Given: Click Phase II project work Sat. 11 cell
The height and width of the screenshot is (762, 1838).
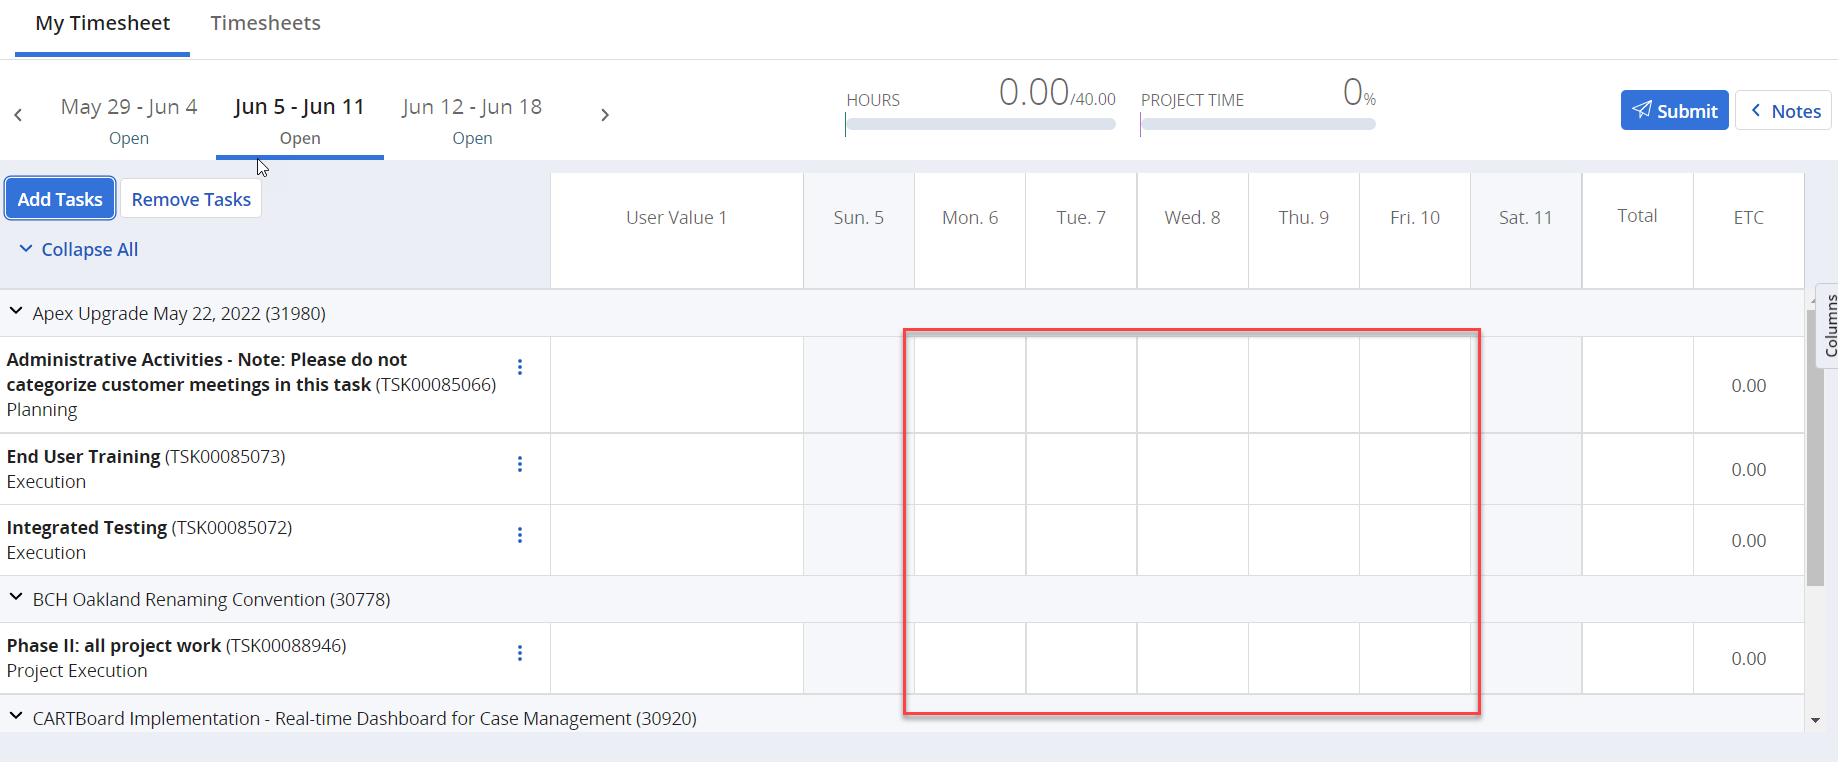Looking at the screenshot, I should click(x=1526, y=658).
